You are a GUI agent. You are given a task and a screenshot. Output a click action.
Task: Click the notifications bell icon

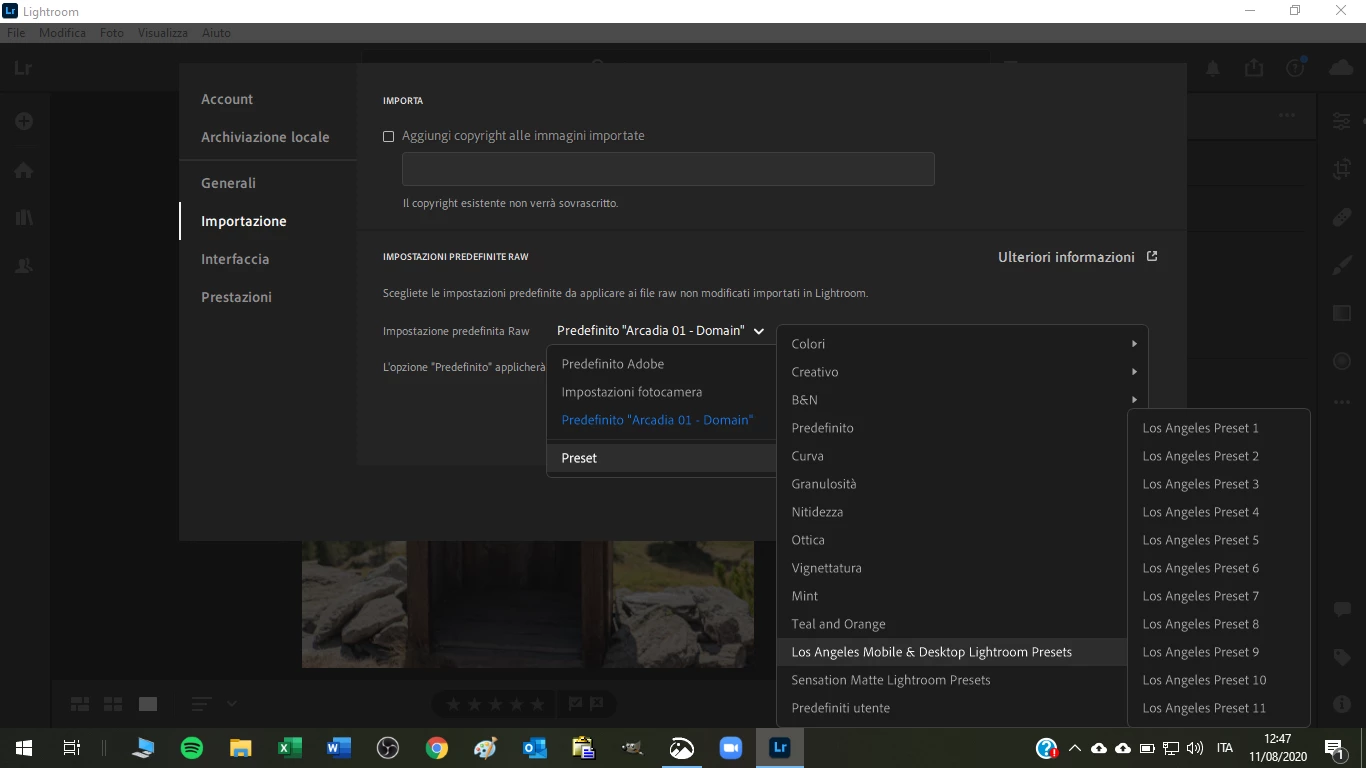tap(1212, 68)
